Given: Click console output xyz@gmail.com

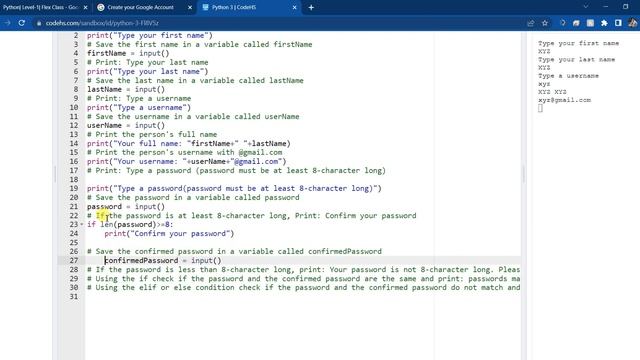Looking at the screenshot, I should click(x=564, y=100).
